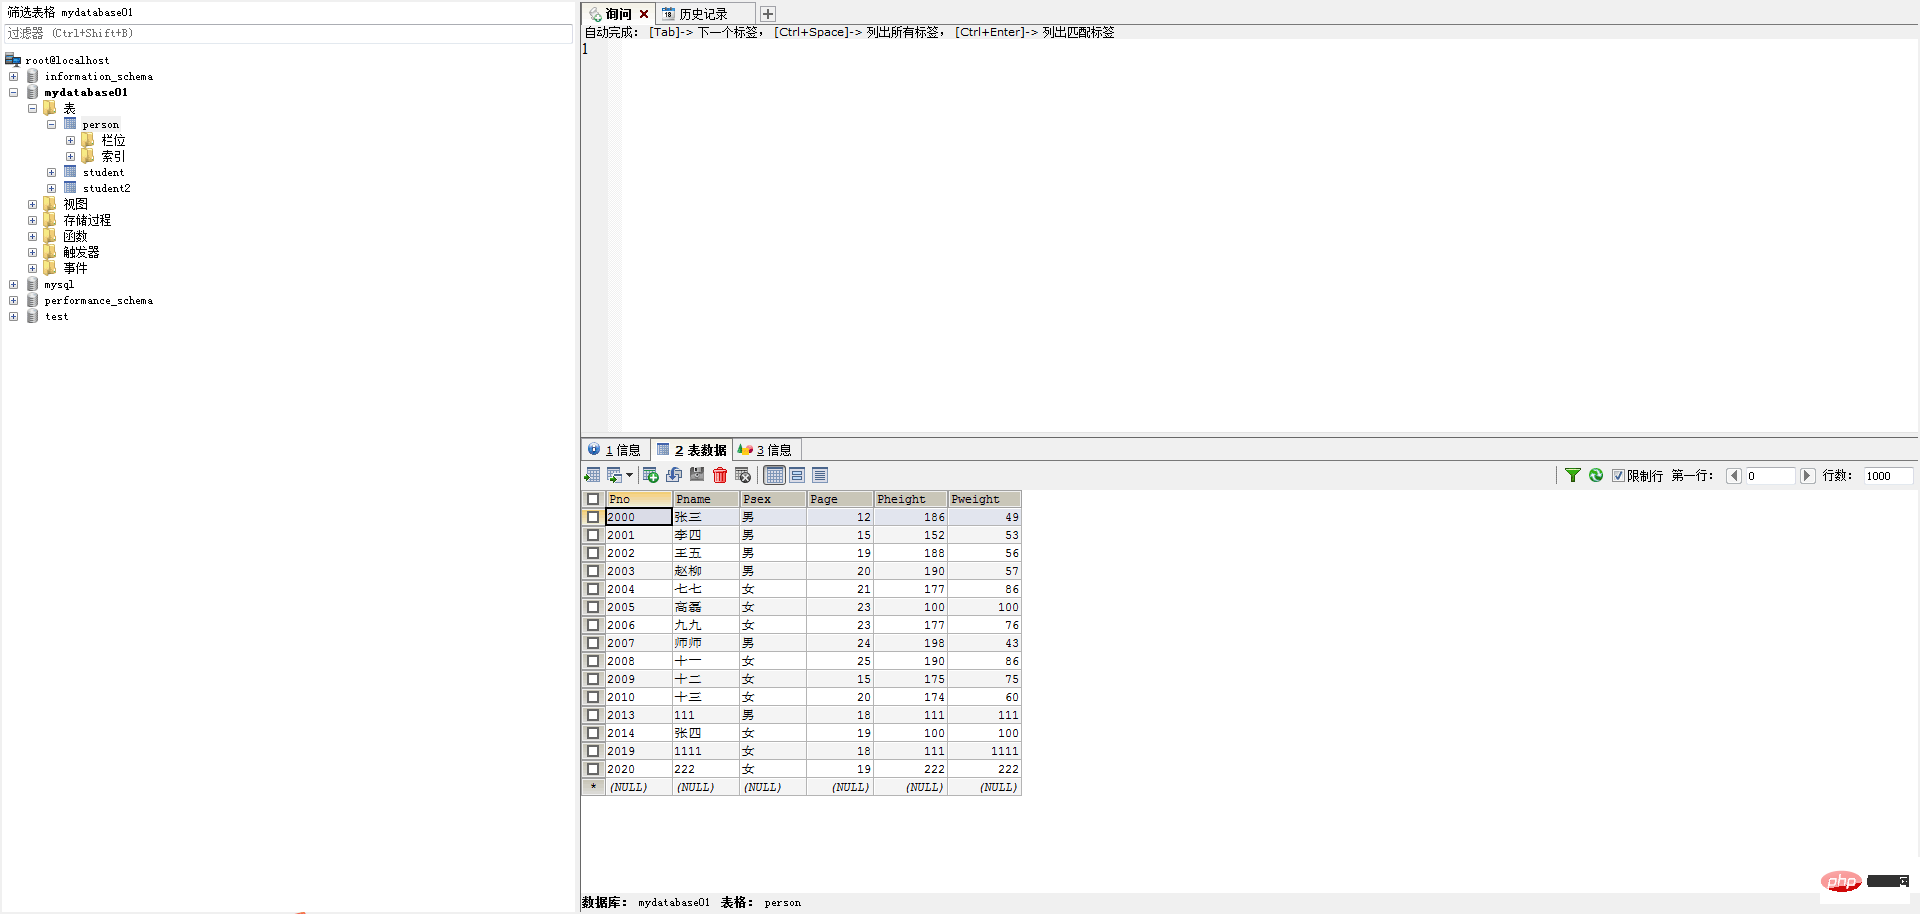Toggle the 限制行 checkbox
This screenshot has width=1920, height=914.
1618,476
